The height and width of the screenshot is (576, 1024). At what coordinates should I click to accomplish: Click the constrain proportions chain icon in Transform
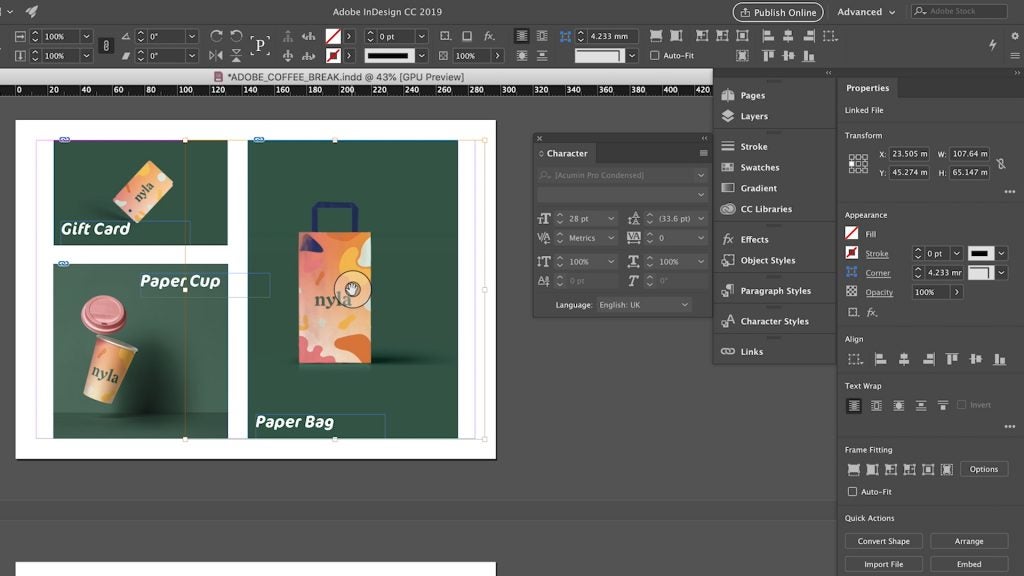(x=1000, y=163)
